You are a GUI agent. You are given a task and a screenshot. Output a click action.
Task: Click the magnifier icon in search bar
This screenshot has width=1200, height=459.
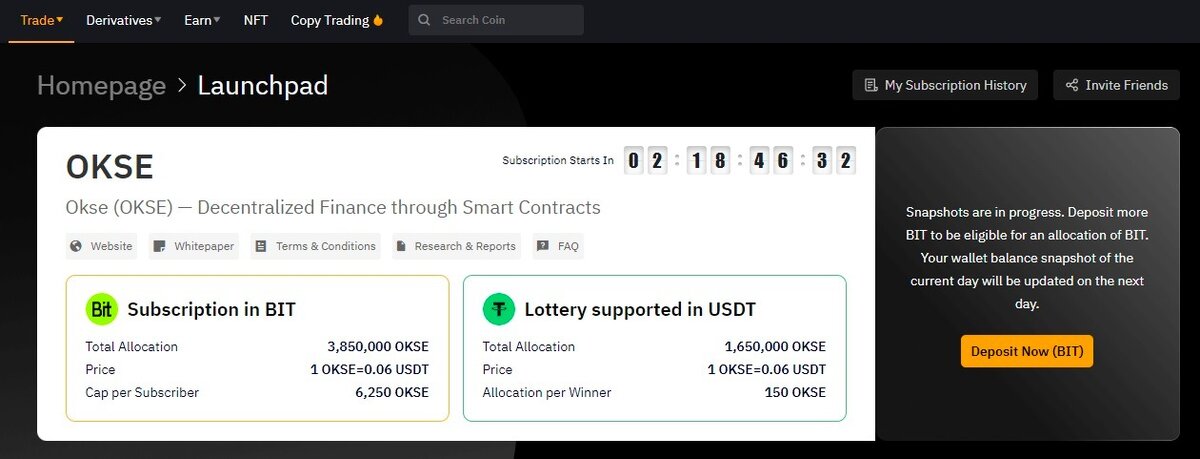(425, 20)
